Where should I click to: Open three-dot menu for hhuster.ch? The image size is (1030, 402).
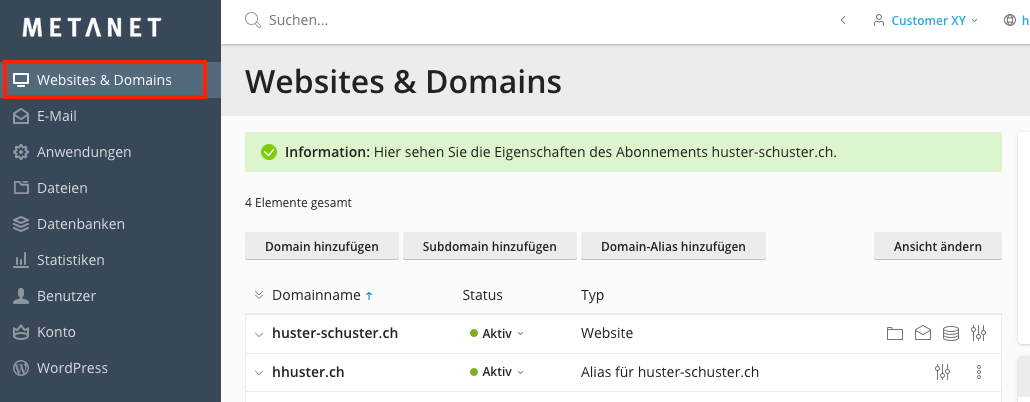[x=979, y=372]
